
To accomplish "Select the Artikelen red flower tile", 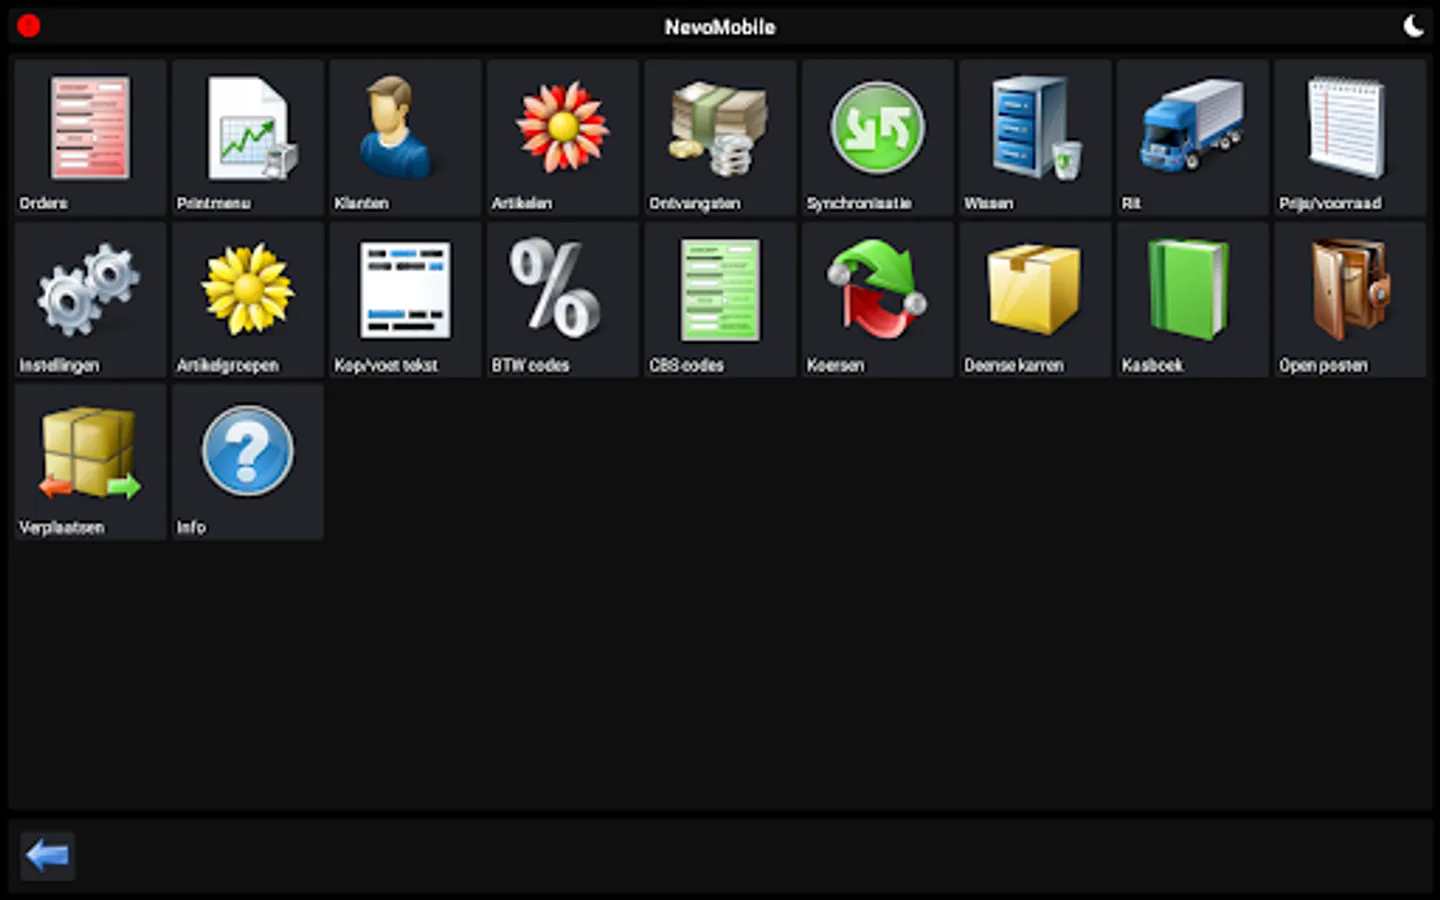I will (563, 137).
